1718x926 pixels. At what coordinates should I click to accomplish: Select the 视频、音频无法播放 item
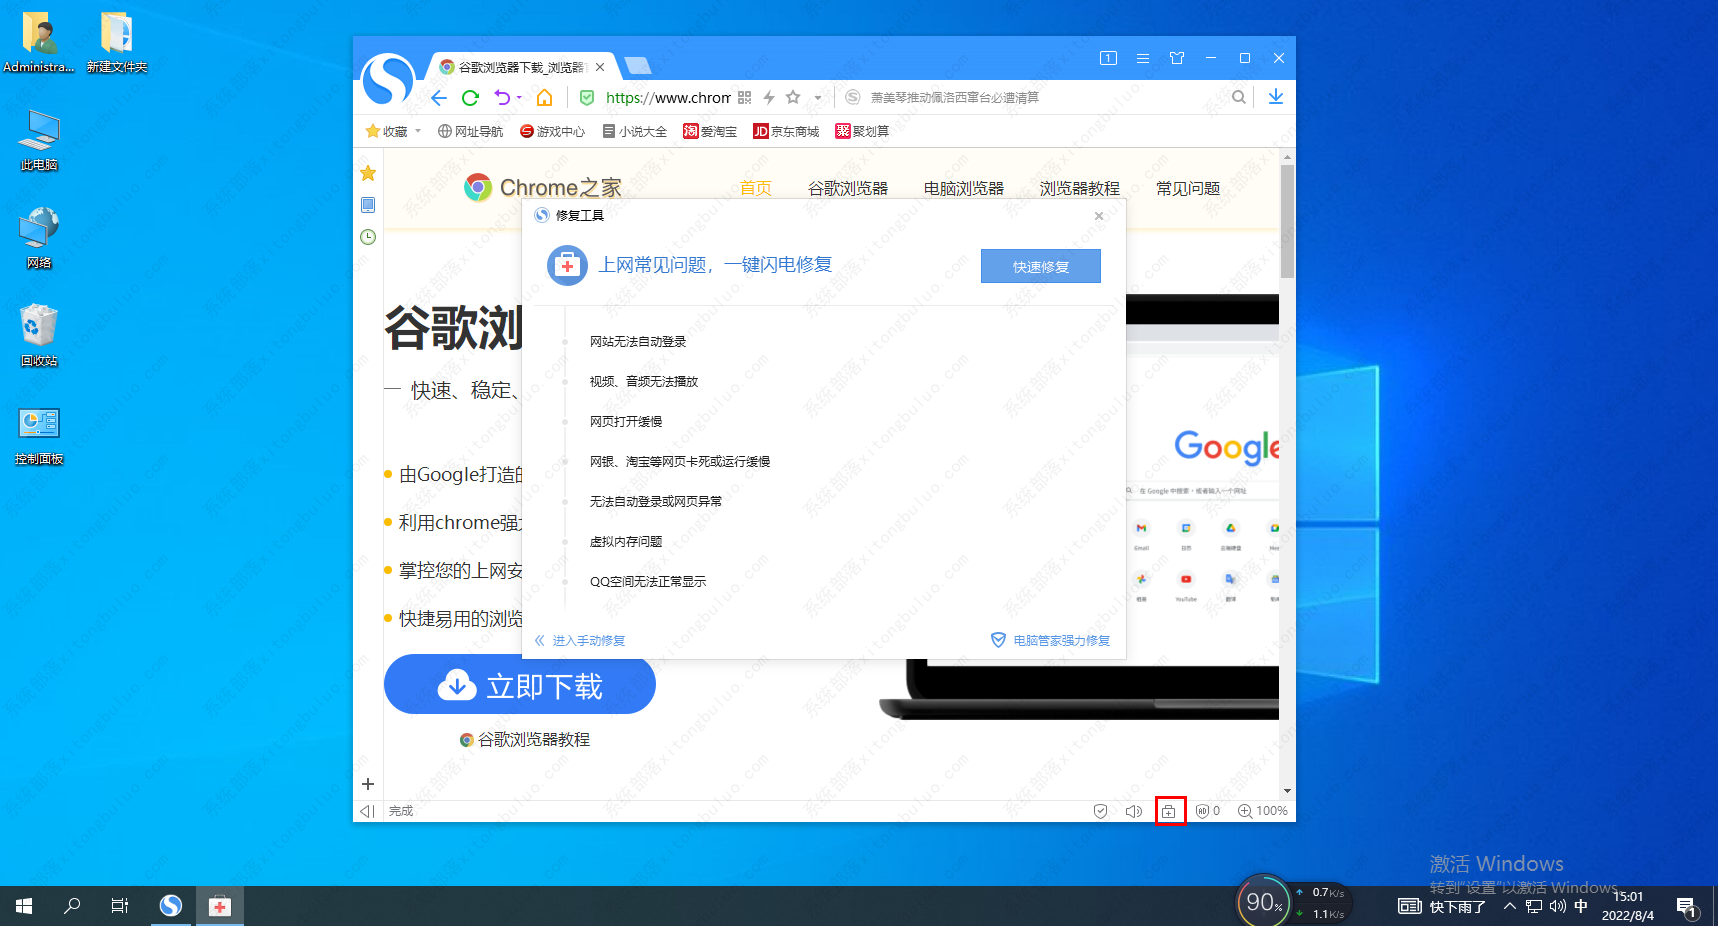coord(644,382)
